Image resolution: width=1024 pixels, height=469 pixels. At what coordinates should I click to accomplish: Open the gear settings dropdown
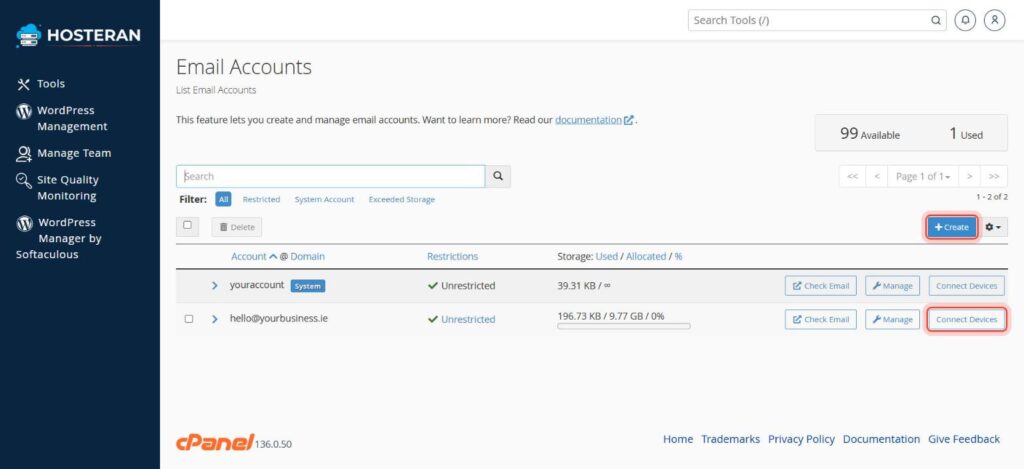click(993, 227)
